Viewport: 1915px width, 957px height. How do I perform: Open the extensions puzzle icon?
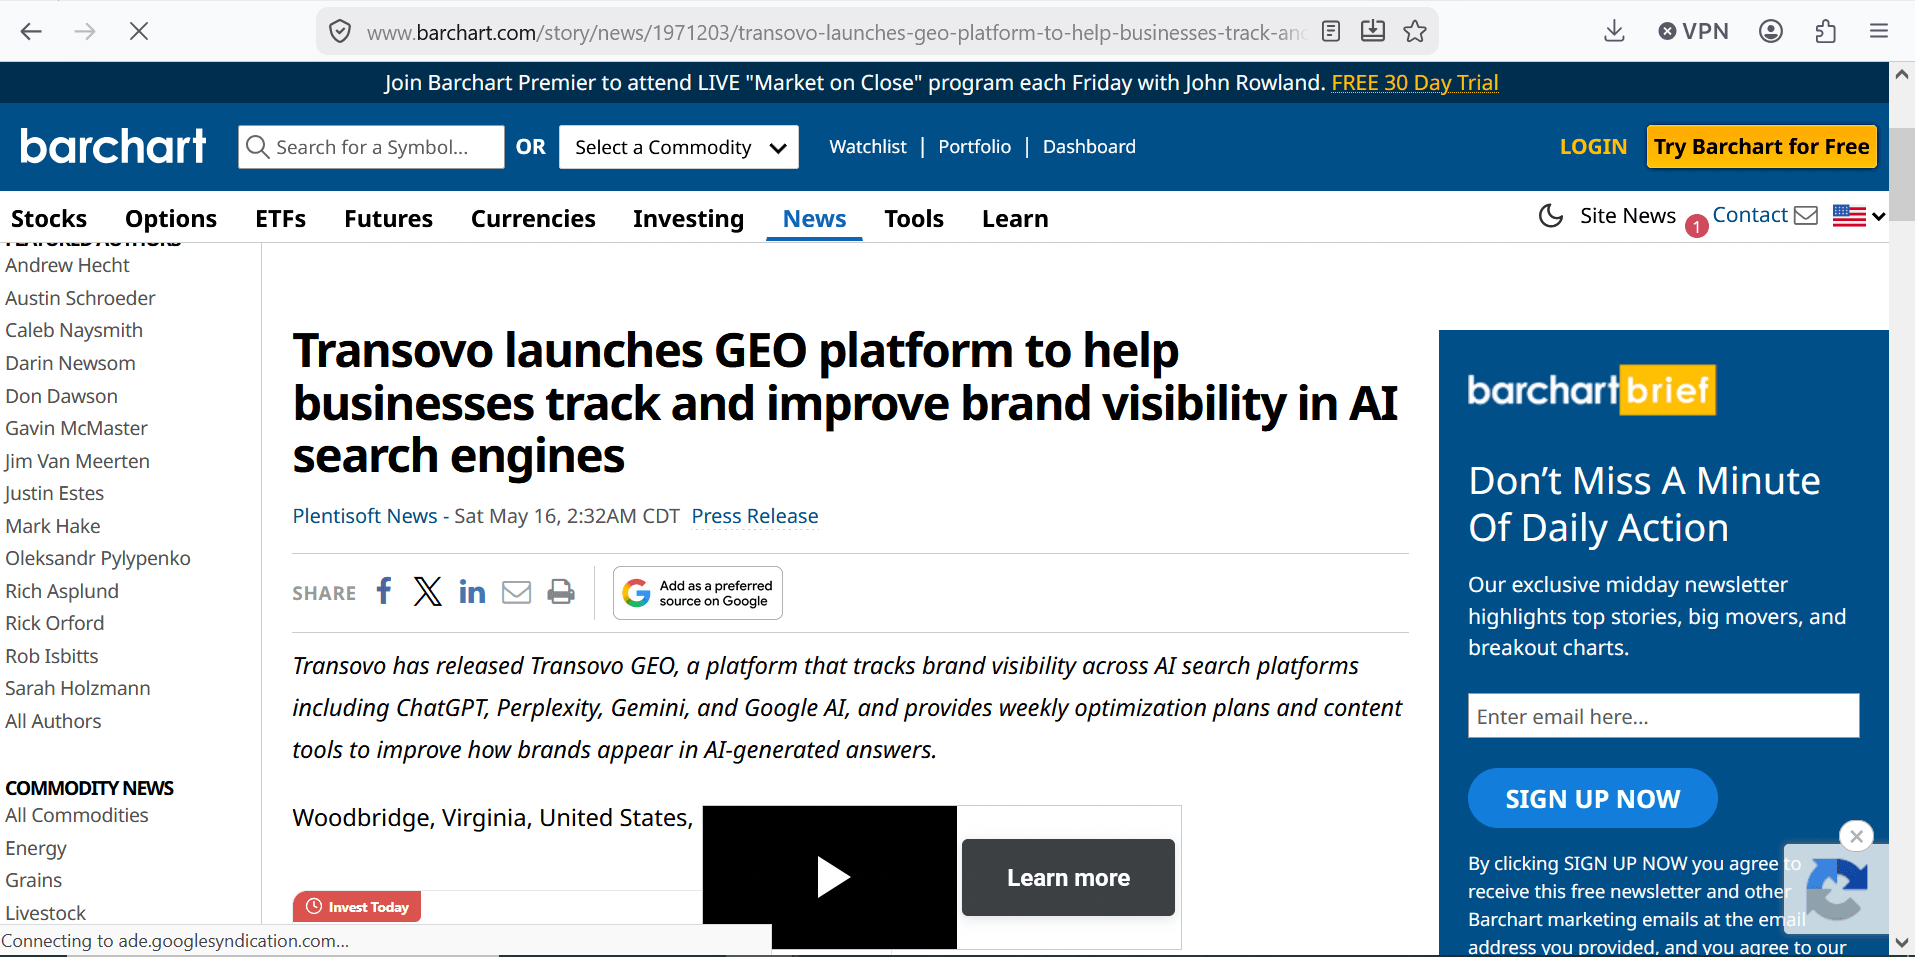click(1826, 32)
